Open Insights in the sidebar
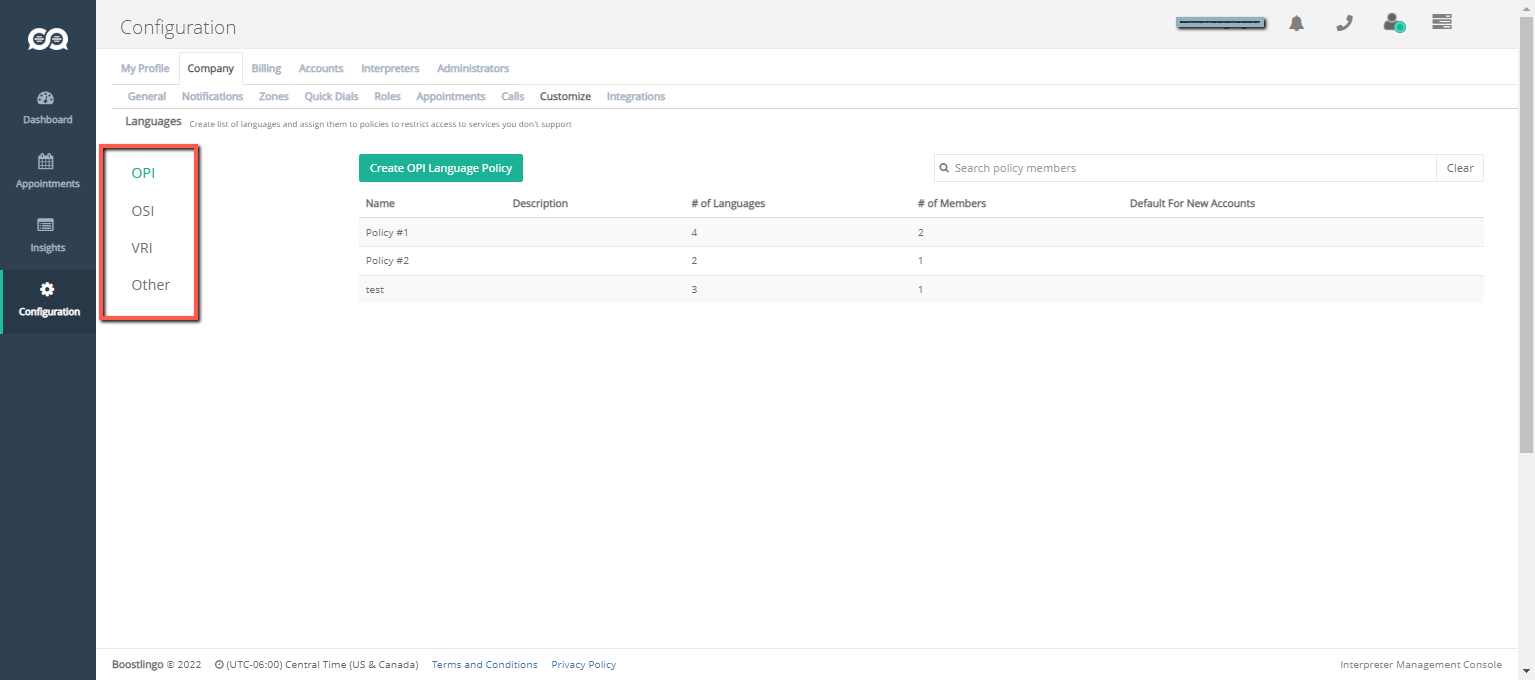 (x=47, y=235)
